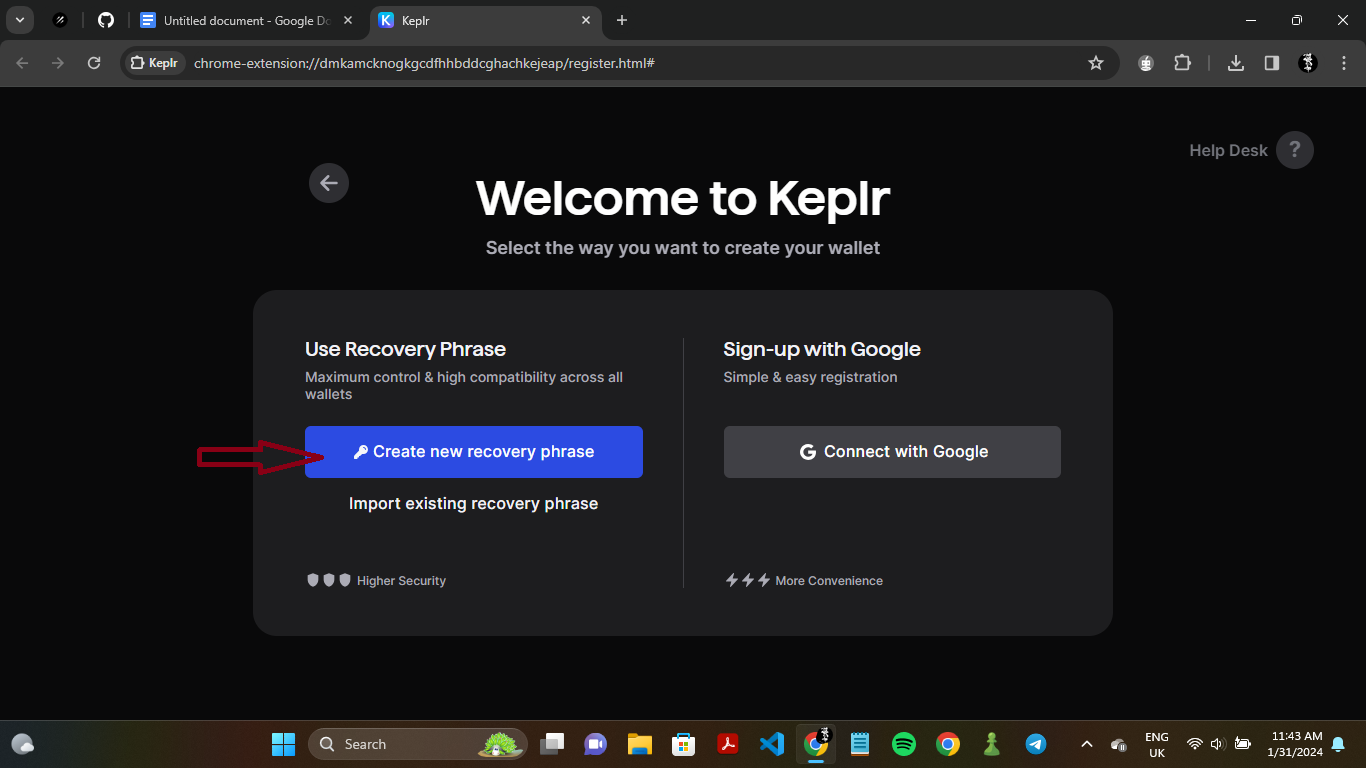Click the Keplr extension chip in address bar
The image size is (1366, 768).
(155, 63)
